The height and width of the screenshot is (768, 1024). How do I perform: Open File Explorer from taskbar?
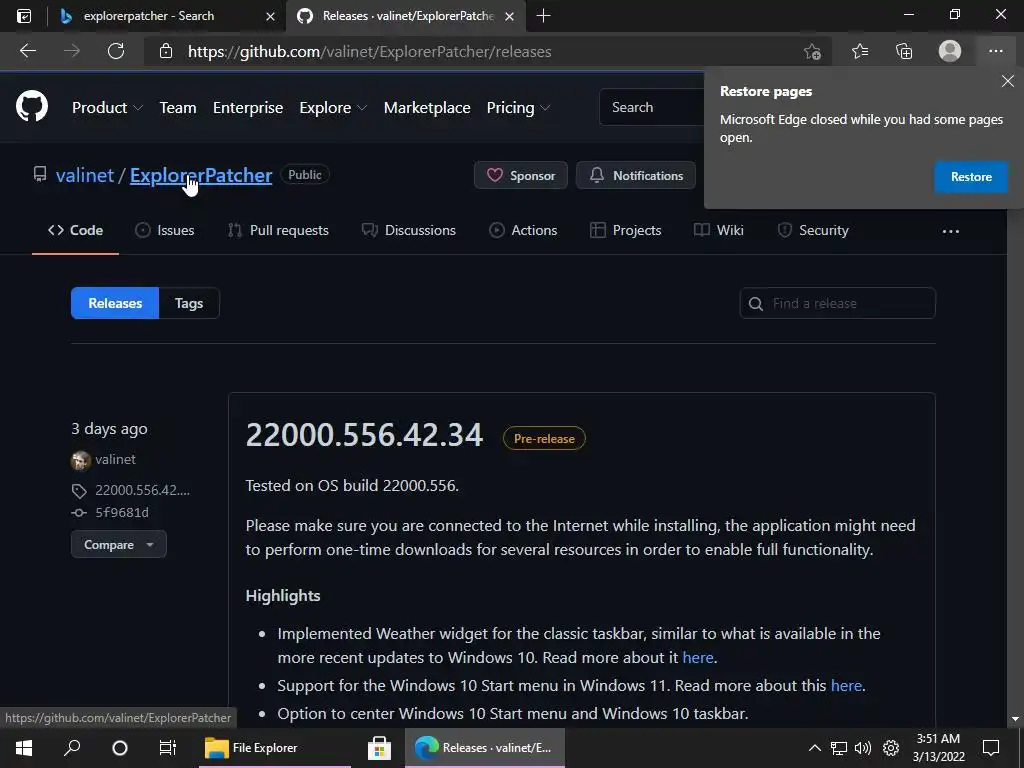[274, 748]
